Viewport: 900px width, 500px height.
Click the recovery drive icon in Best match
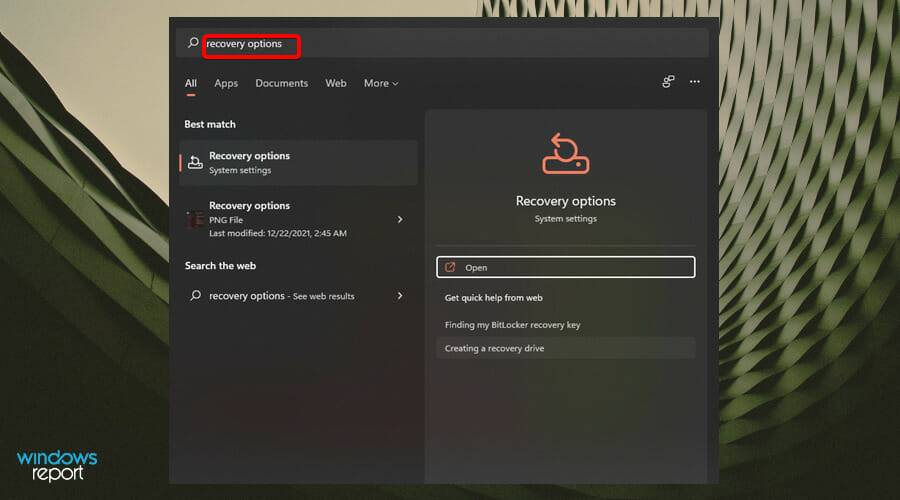(x=195, y=163)
